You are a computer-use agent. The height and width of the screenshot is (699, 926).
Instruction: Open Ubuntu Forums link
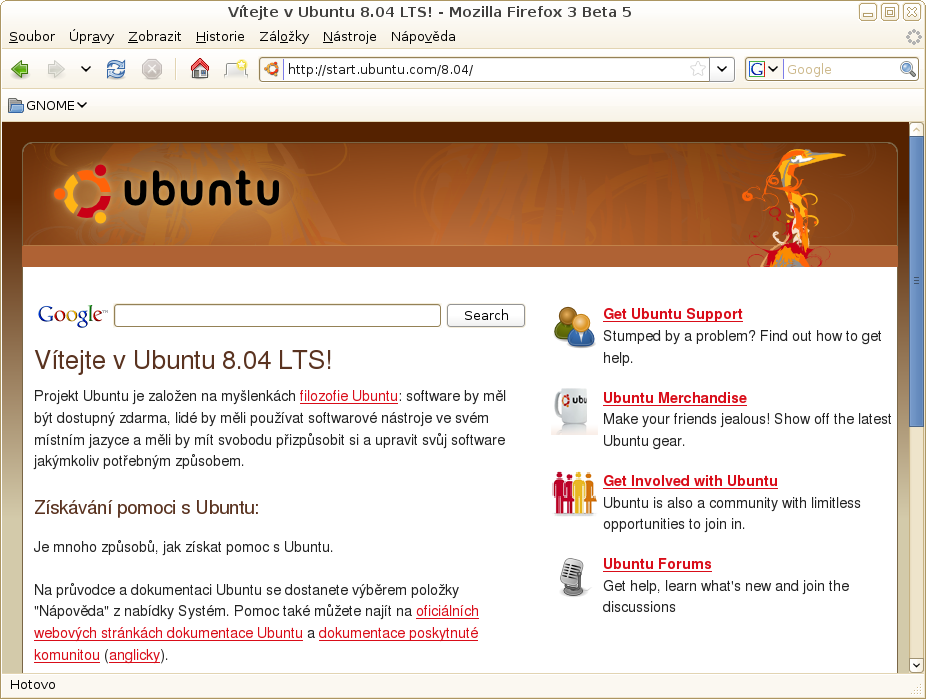(657, 564)
